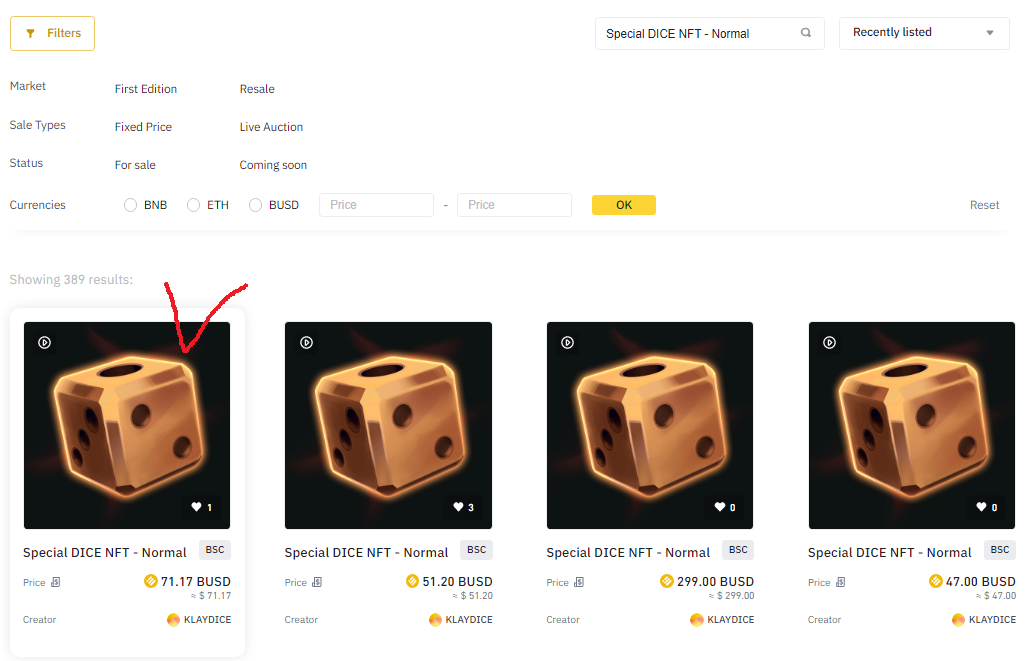Choose Live Auction sale type

click(x=272, y=127)
